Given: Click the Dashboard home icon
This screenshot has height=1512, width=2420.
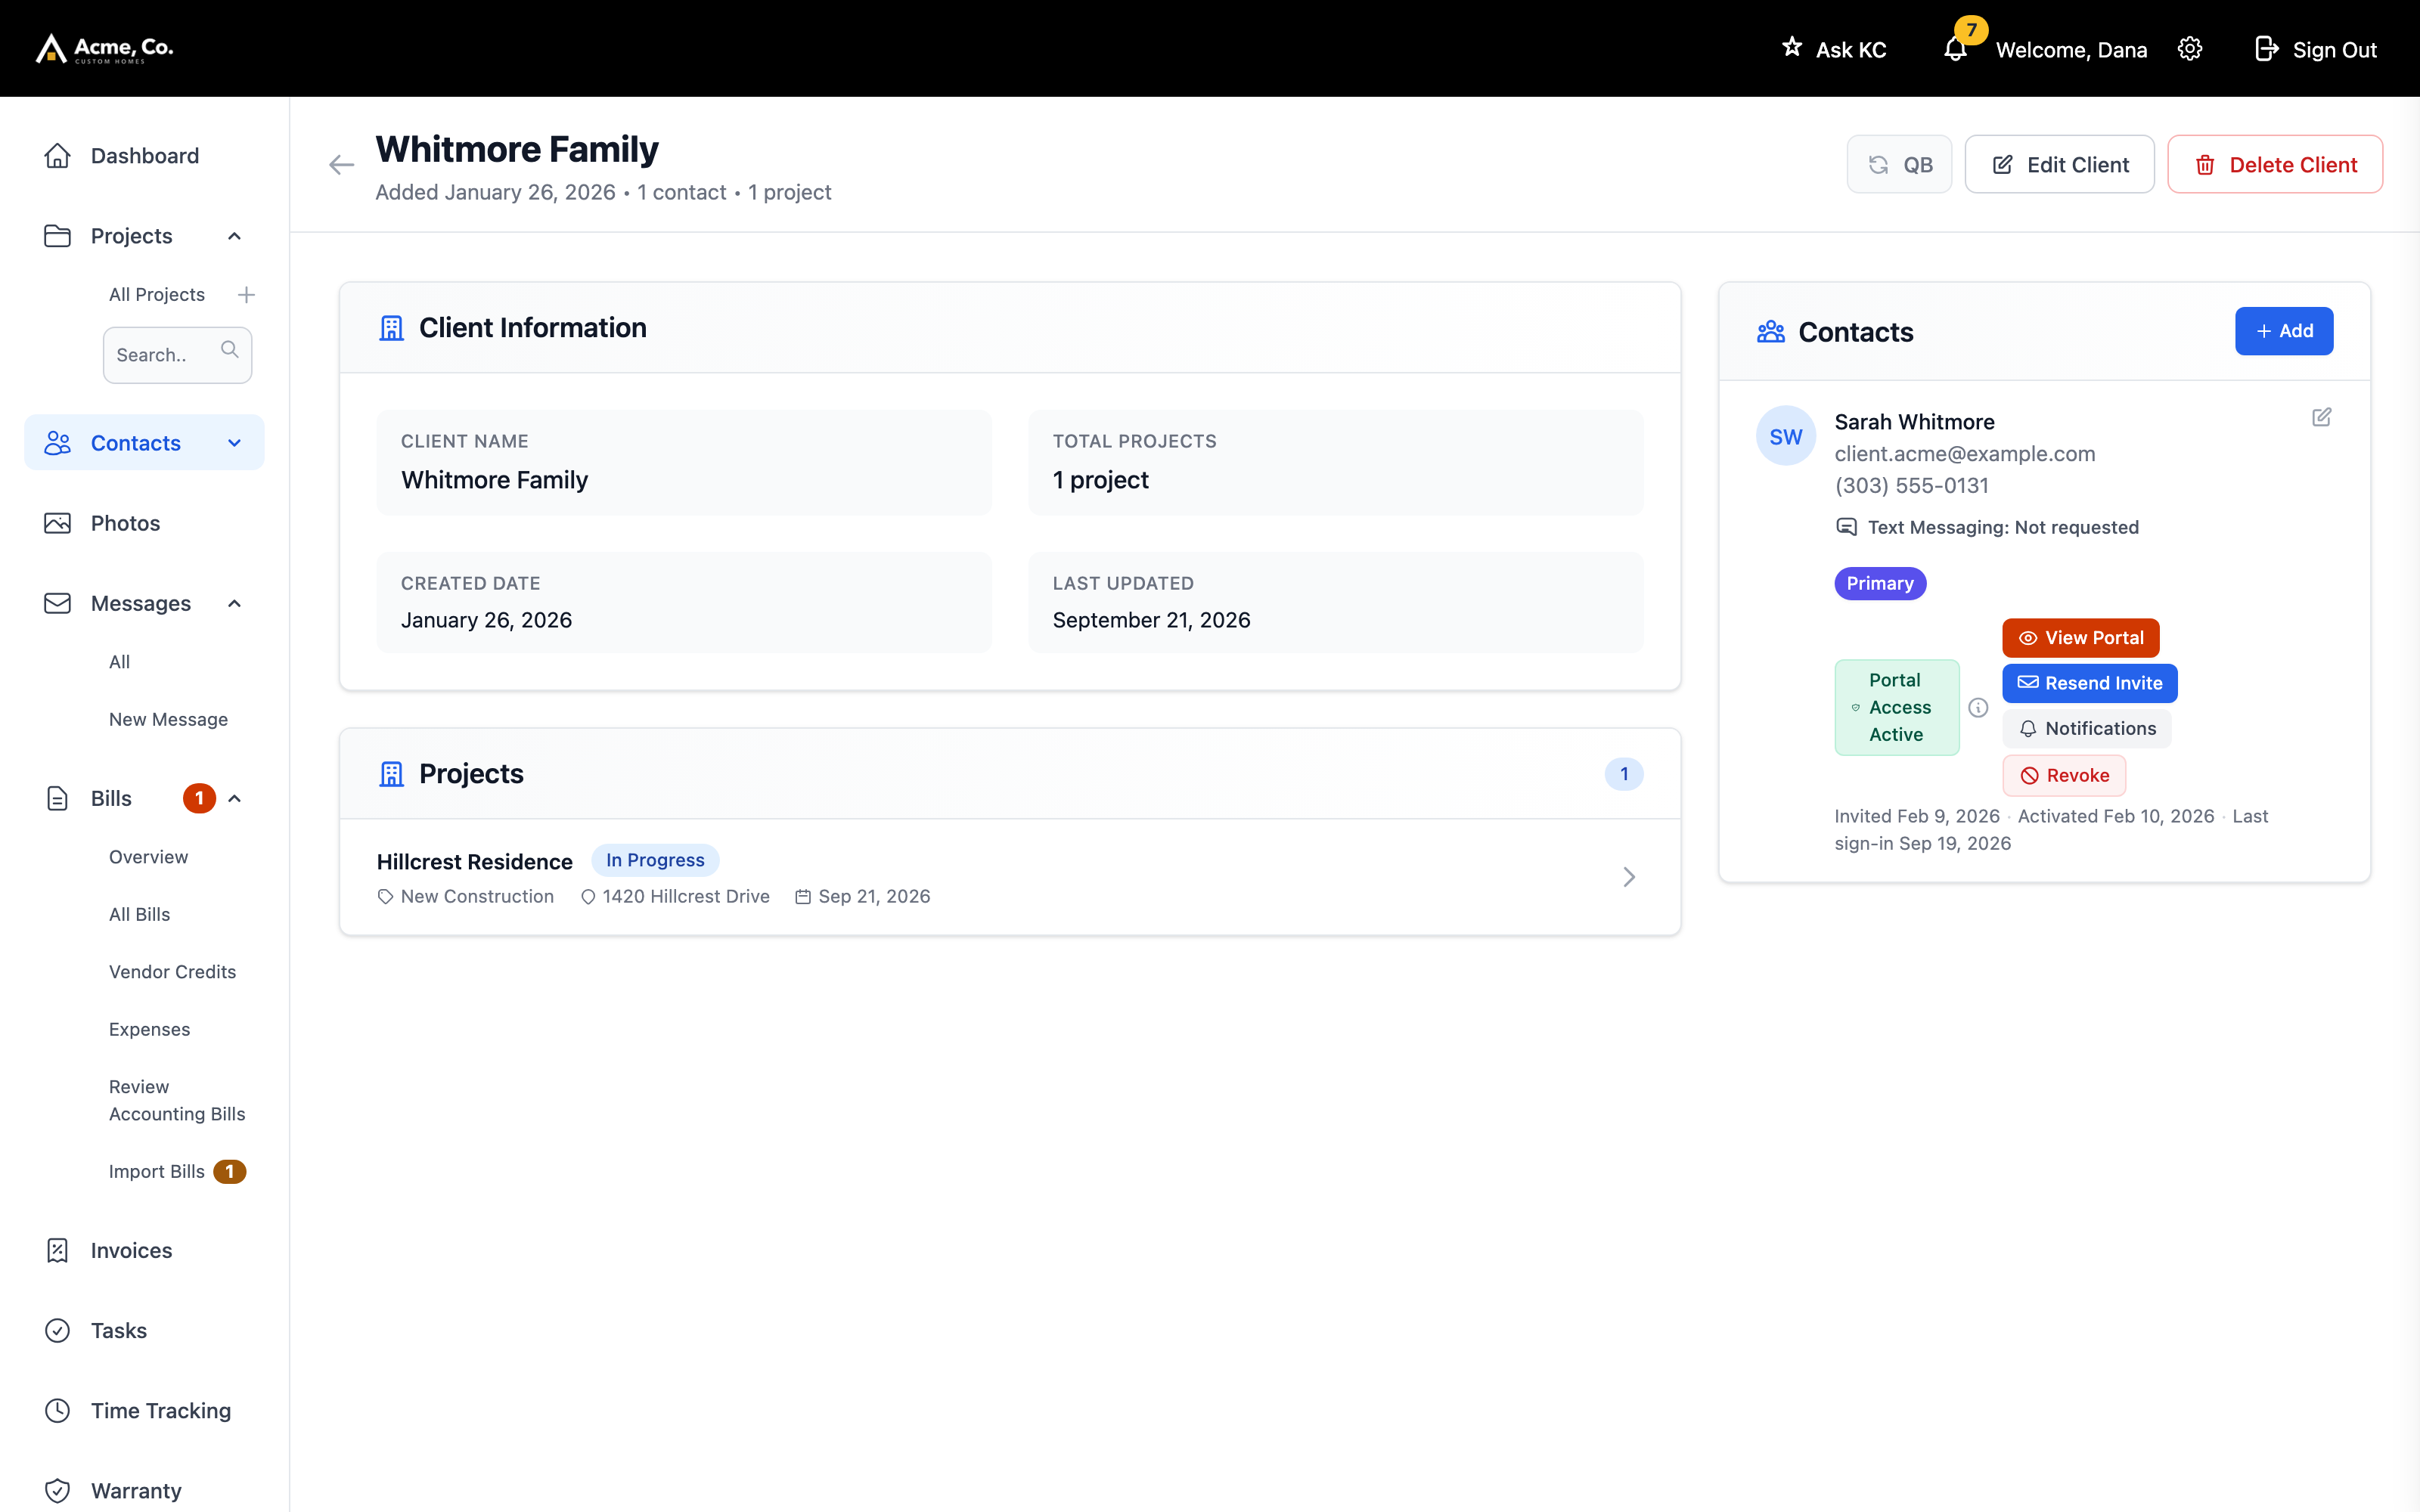Looking at the screenshot, I should pyautogui.click(x=57, y=156).
